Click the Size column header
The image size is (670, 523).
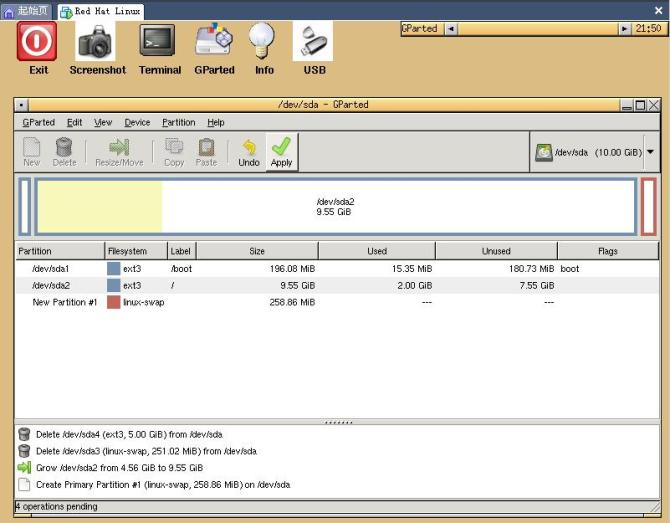coord(257,251)
